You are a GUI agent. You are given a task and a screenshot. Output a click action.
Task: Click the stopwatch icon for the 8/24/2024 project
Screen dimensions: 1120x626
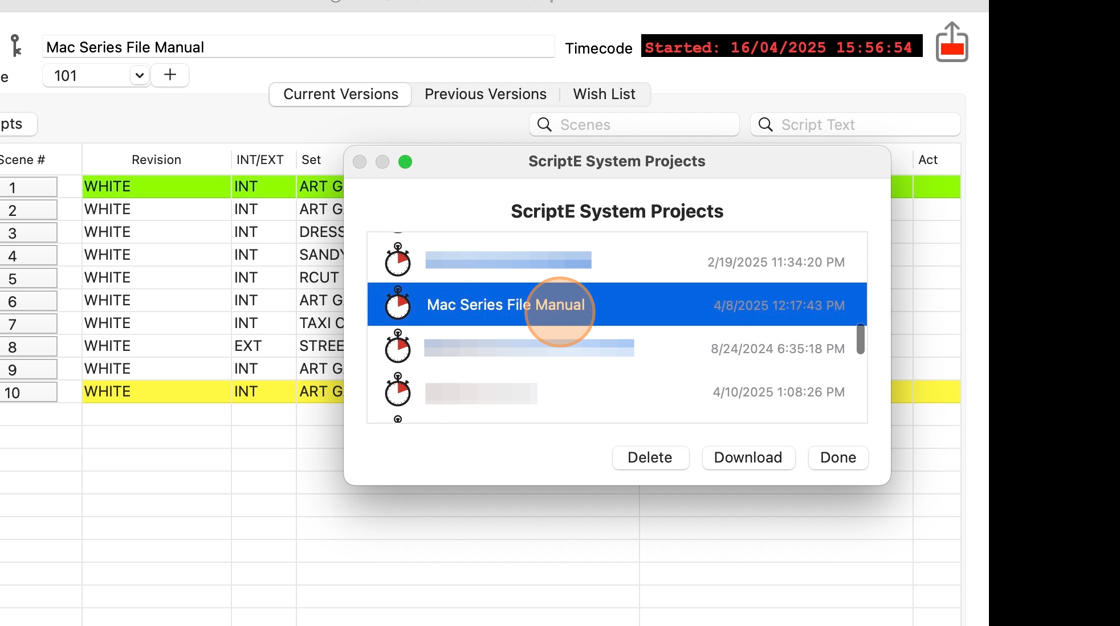pyautogui.click(x=398, y=347)
